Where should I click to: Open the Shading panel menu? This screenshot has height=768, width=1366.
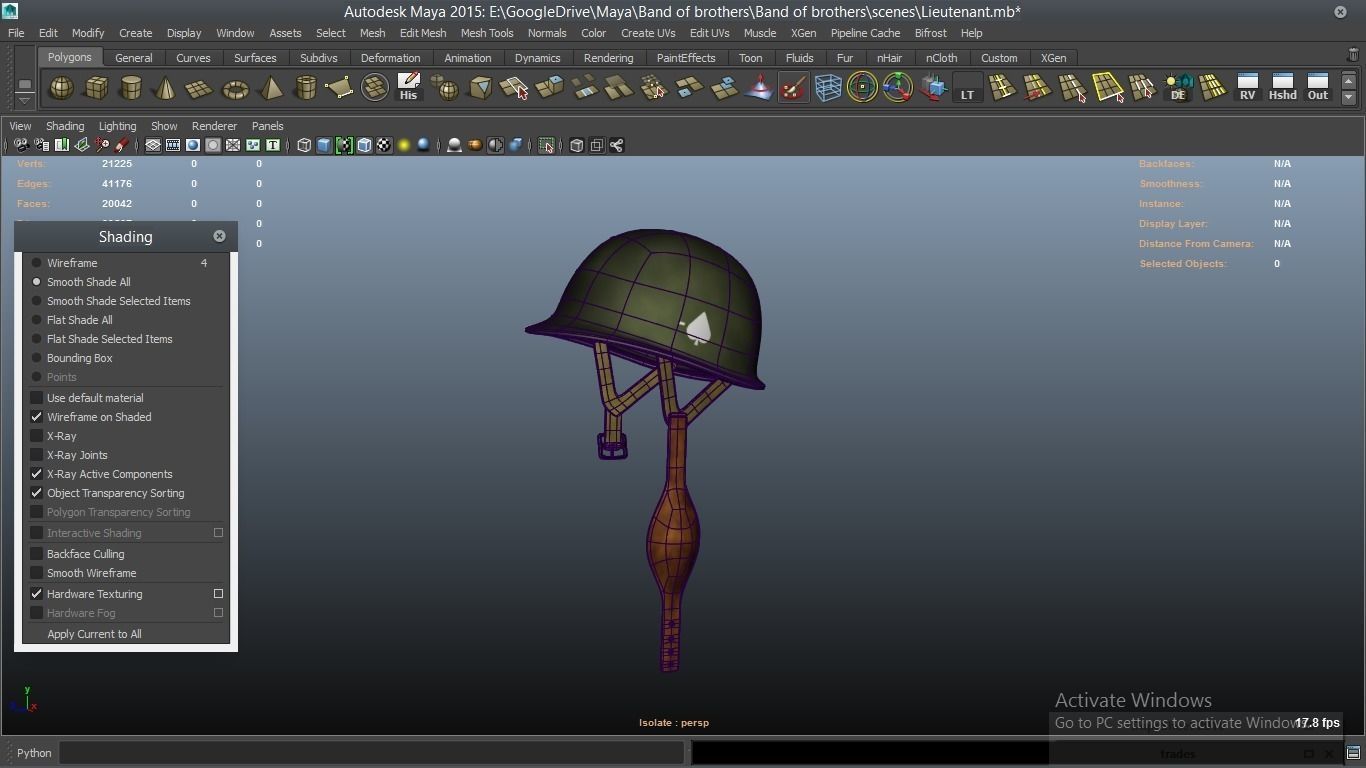(65, 126)
